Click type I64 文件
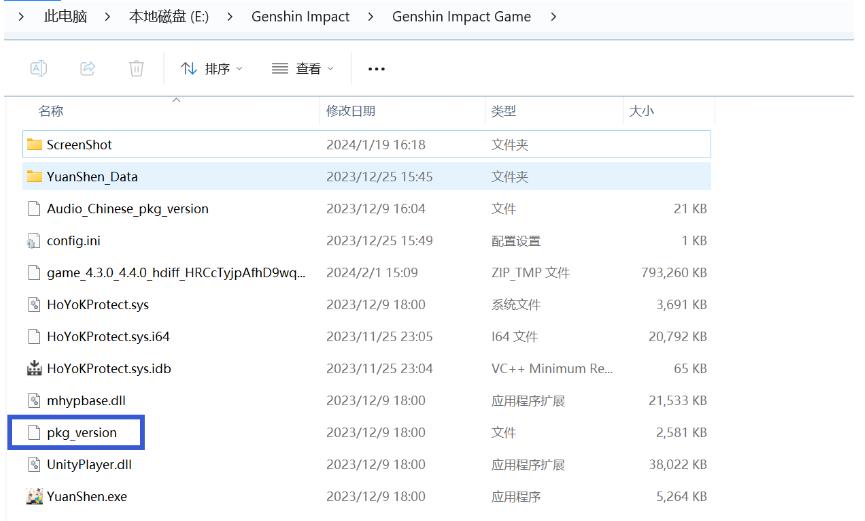Screen dimensions: 865x521 coord(514,337)
